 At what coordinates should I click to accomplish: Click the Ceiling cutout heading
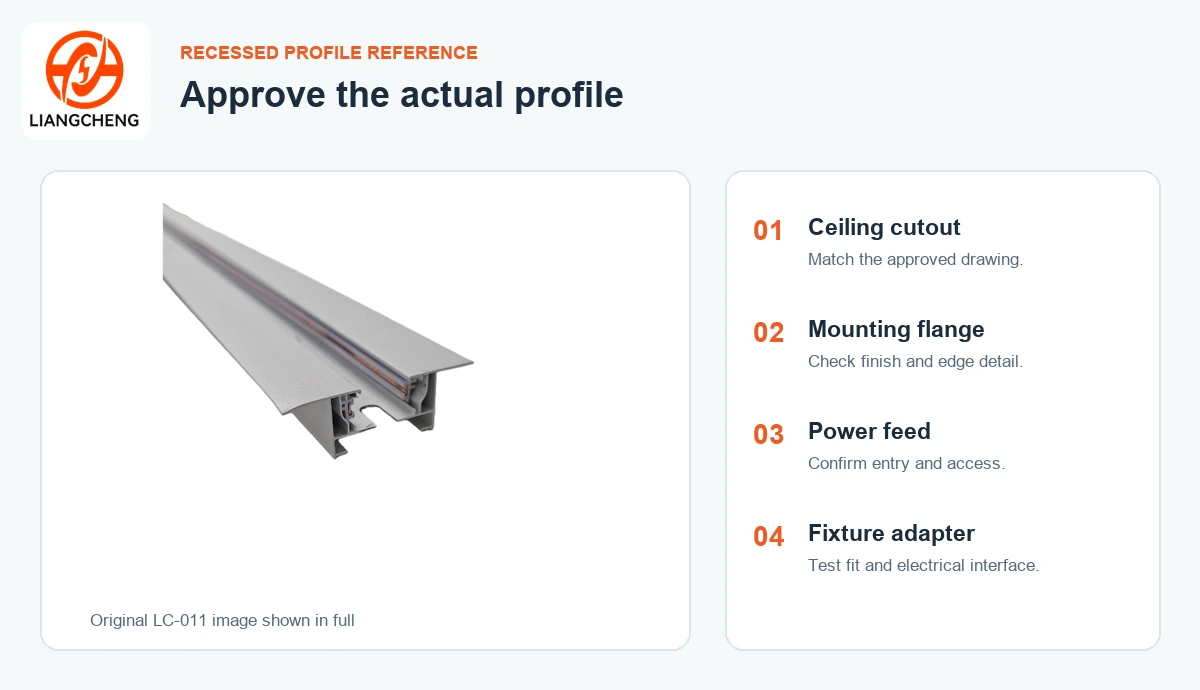[884, 227]
